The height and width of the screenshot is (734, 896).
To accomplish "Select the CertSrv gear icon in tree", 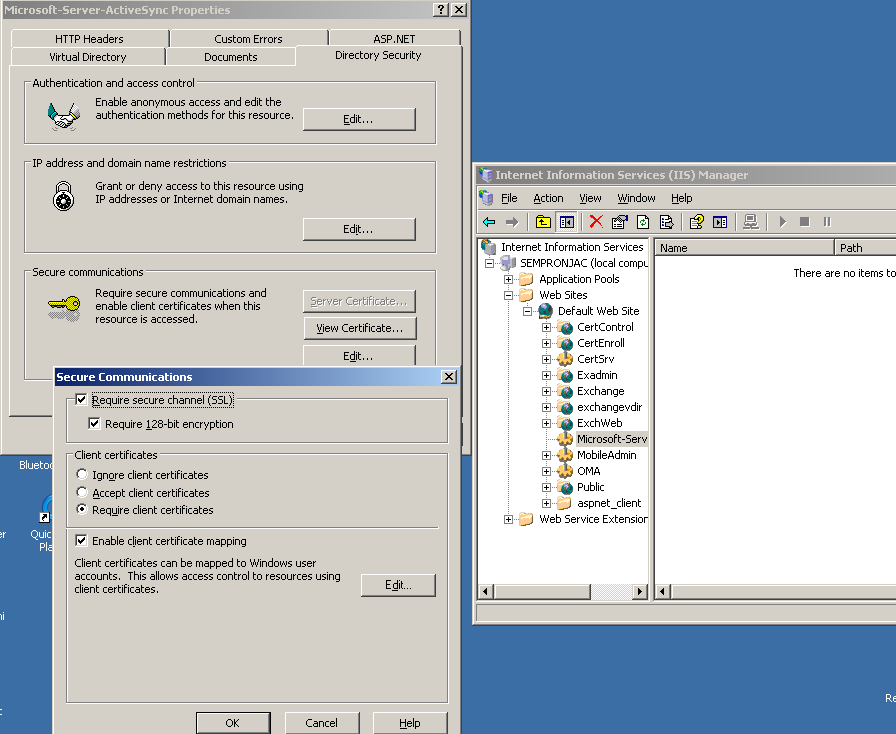I will [565, 359].
